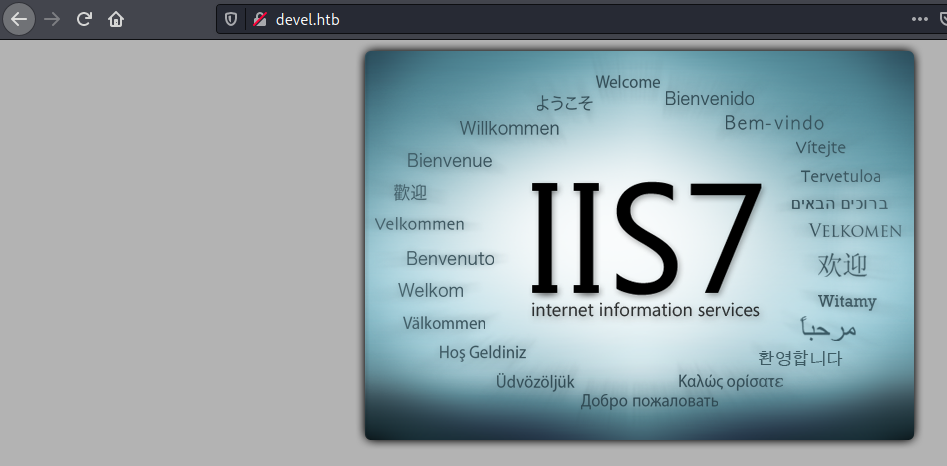Click the 'Hoş Geldiniz' greeting text
This screenshot has height=466, width=947.
click(x=482, y=352)
